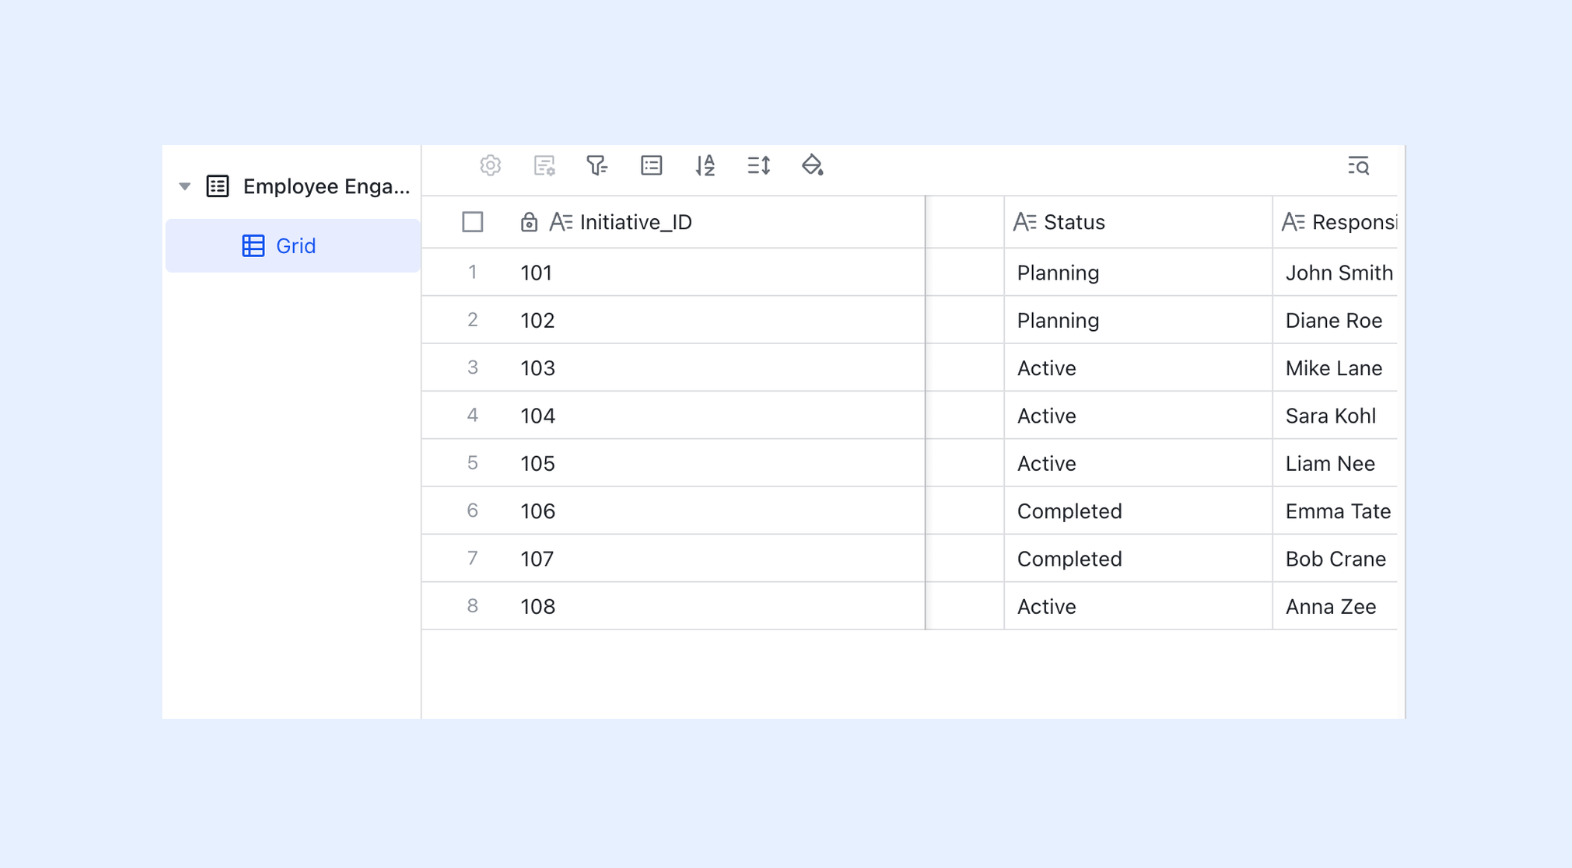Select row number 3
This screenshot has width=1572, height=868.
pos(473,368)
